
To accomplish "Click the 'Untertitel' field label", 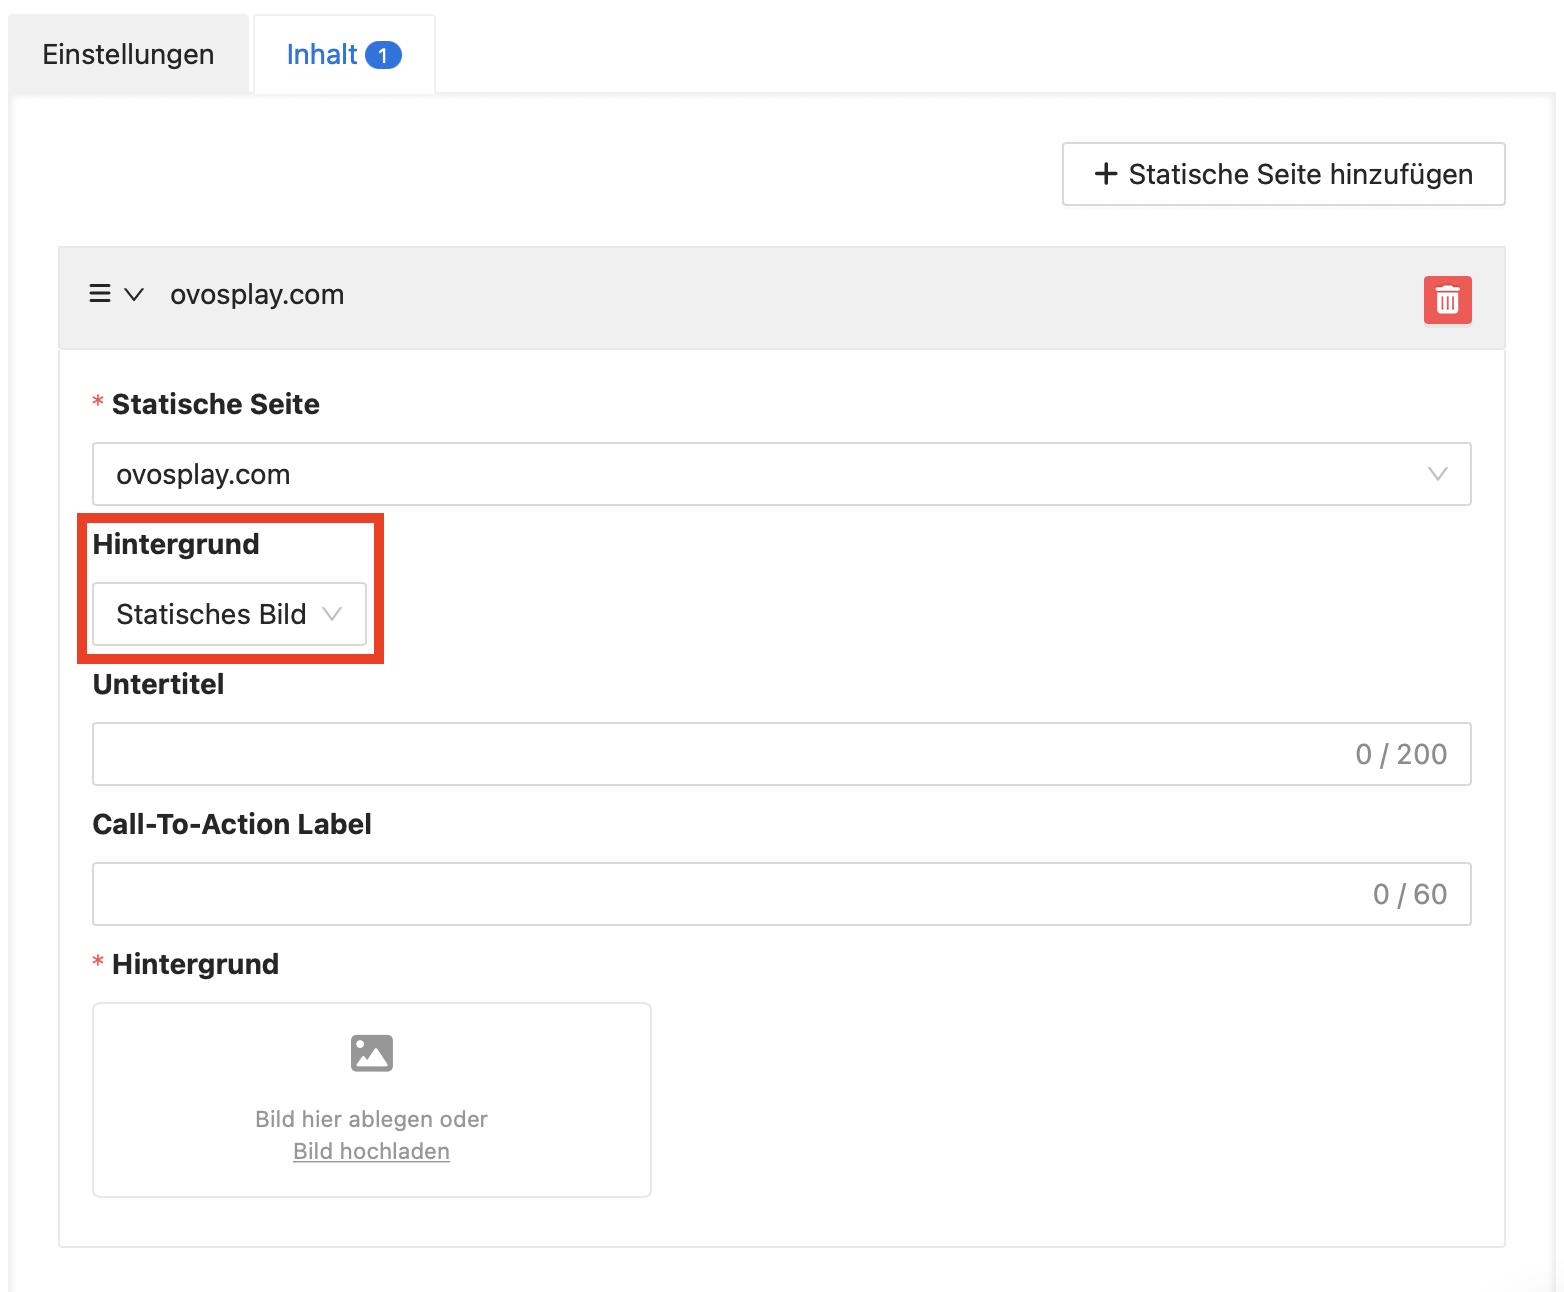I will (158, 684).
